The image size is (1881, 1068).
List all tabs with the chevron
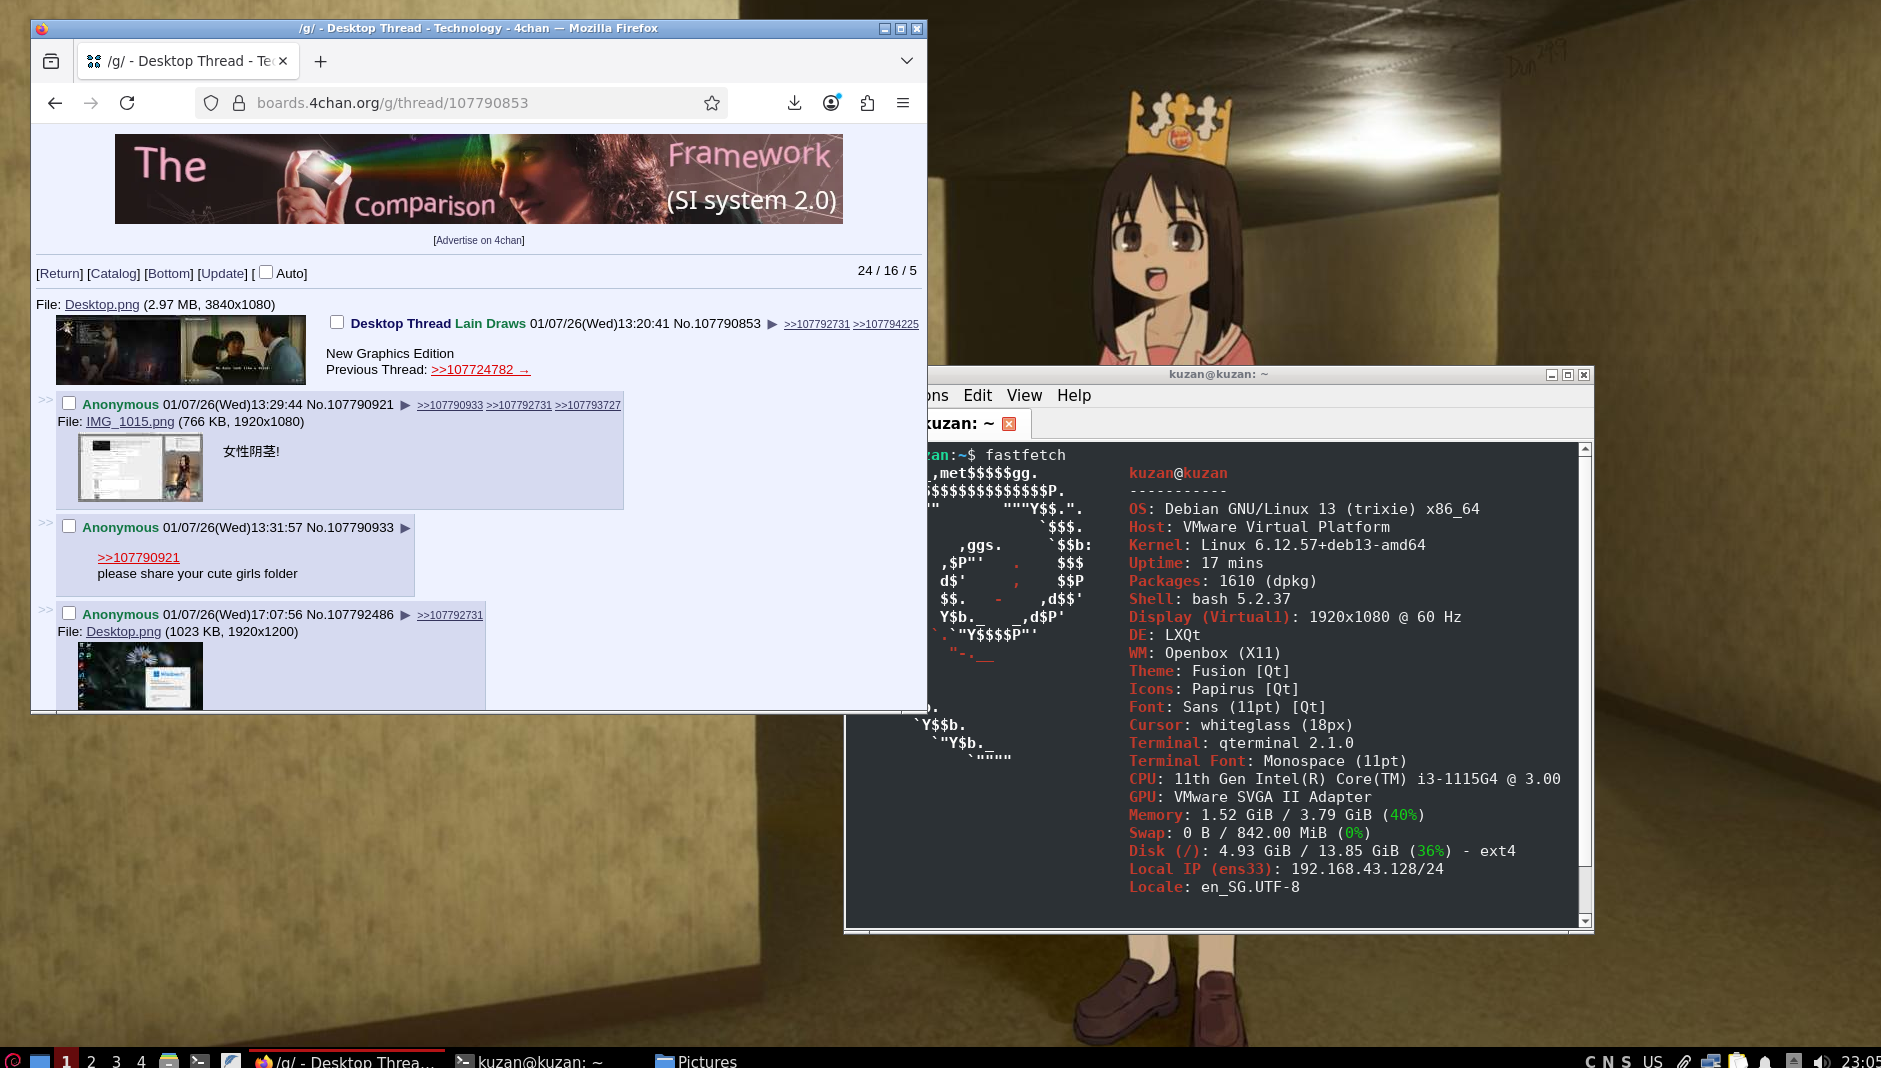pyautogui.click(x=907, y=61)
